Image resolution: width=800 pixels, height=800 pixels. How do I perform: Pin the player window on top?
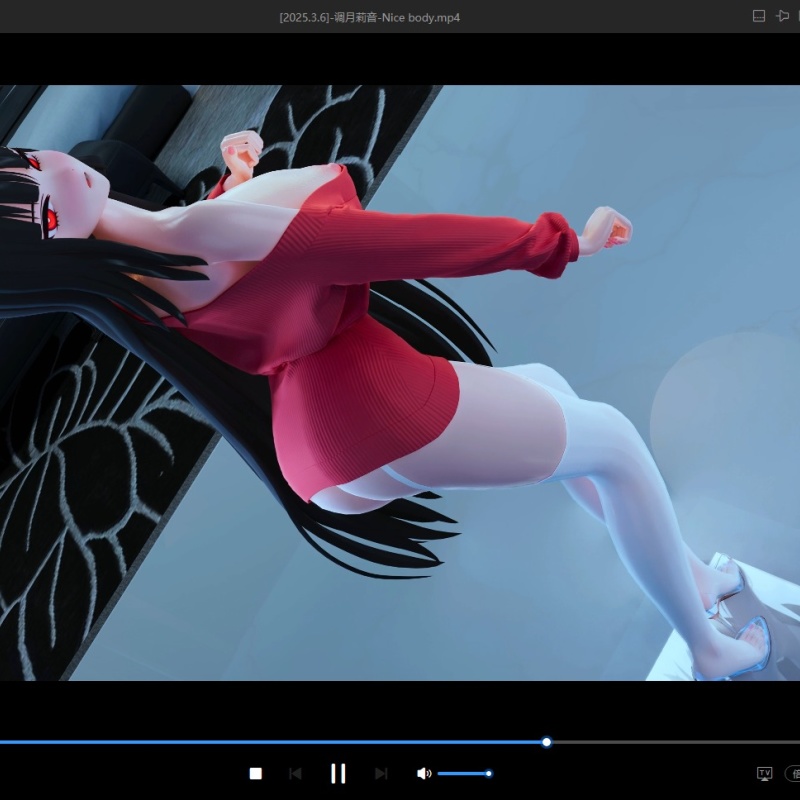[783, 16]
